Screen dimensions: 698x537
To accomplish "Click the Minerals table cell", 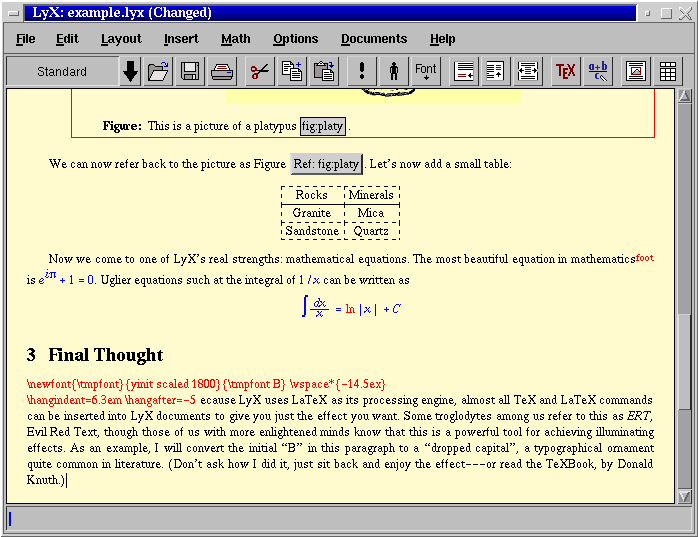I will pos(371,195).
